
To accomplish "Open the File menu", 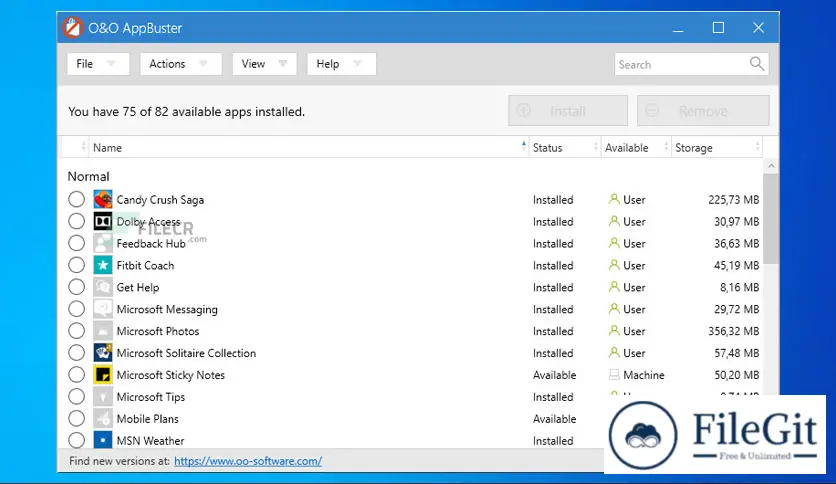I will (x=98, y=63).
